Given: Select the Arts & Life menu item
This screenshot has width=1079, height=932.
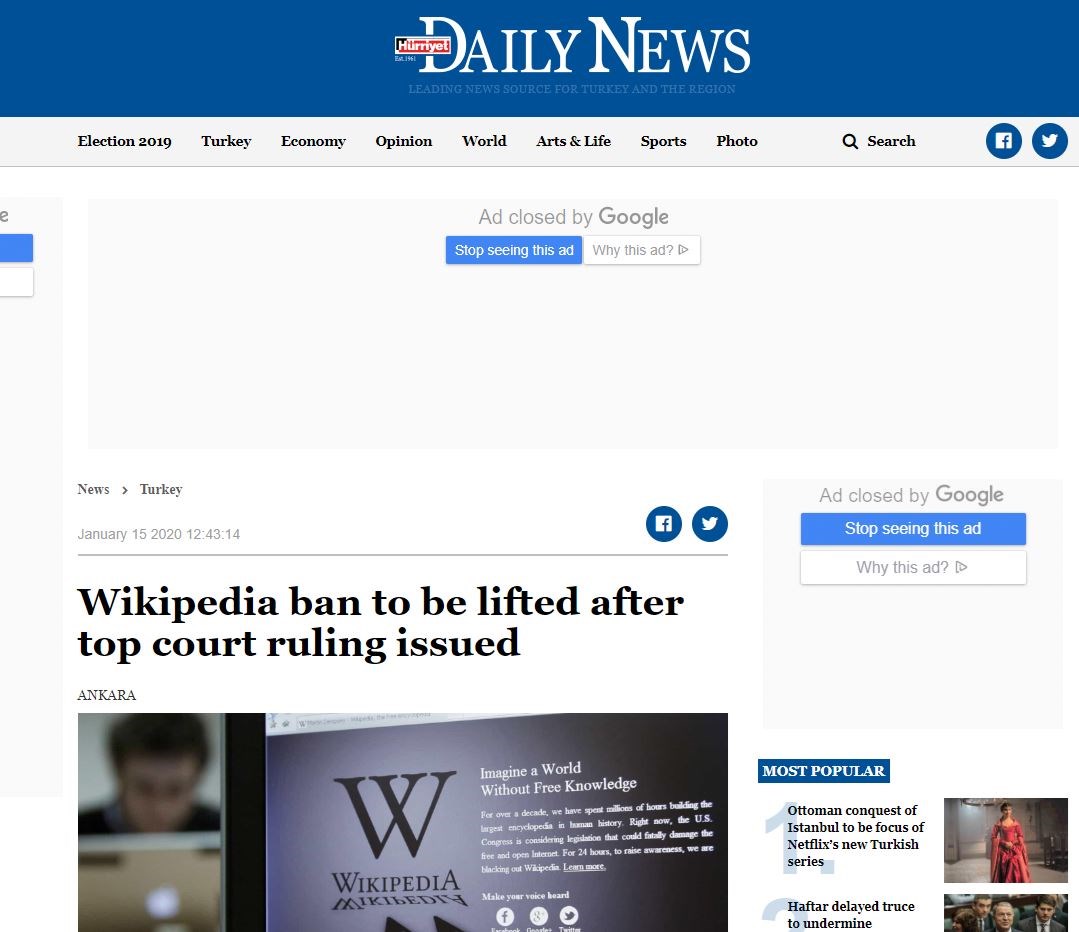Looking at the screenshot, I should (573, 141).
